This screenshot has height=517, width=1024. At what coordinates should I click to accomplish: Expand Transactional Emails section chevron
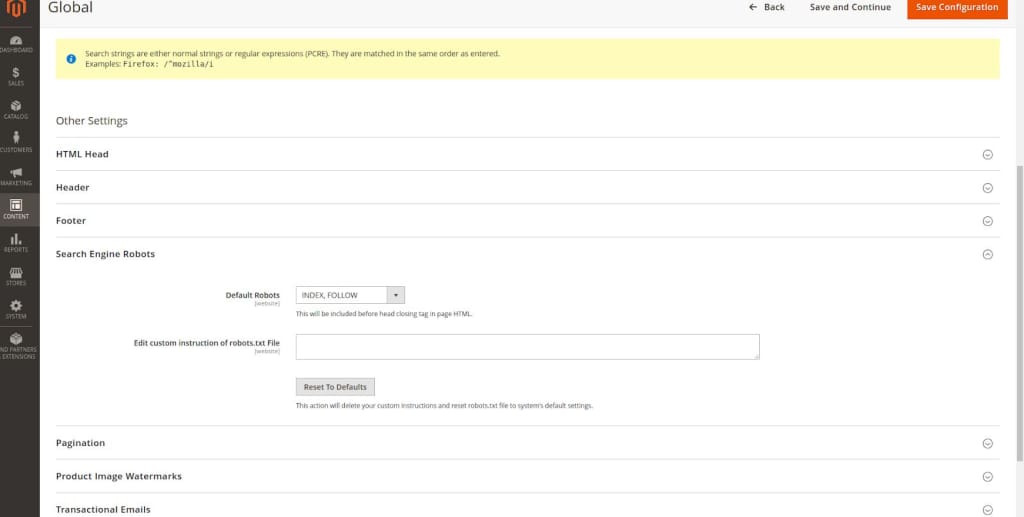(x=987, y=510)
